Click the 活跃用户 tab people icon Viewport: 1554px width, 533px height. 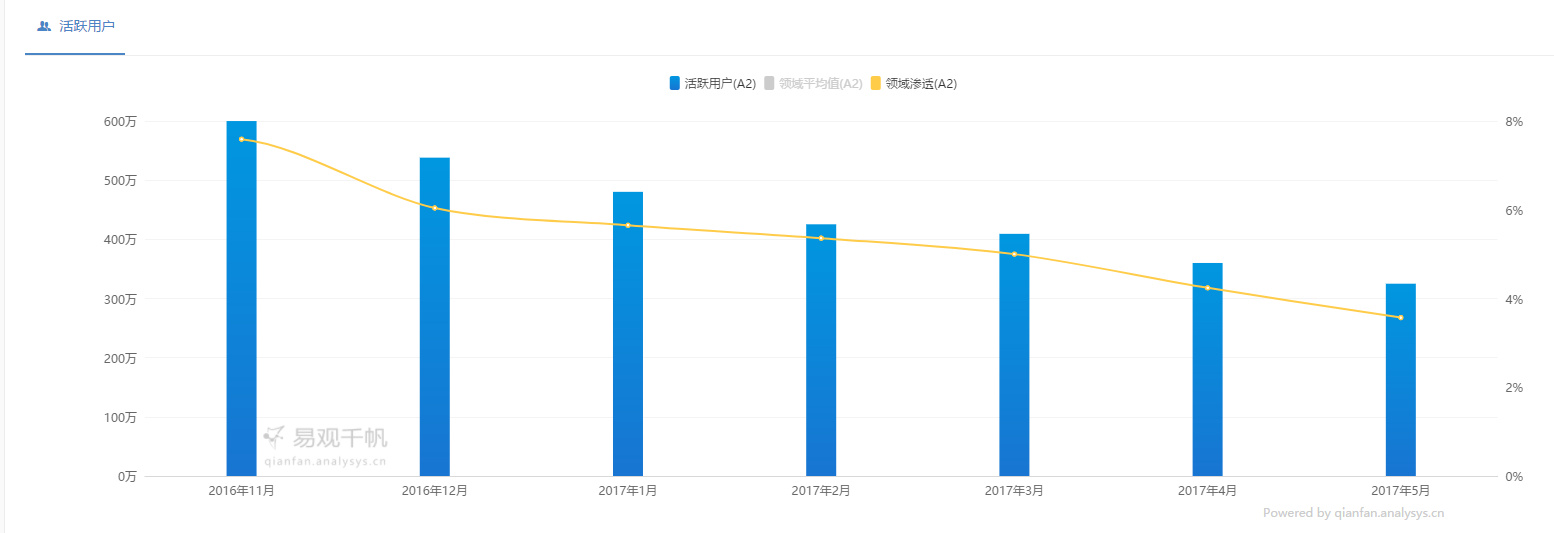point(44,26)
